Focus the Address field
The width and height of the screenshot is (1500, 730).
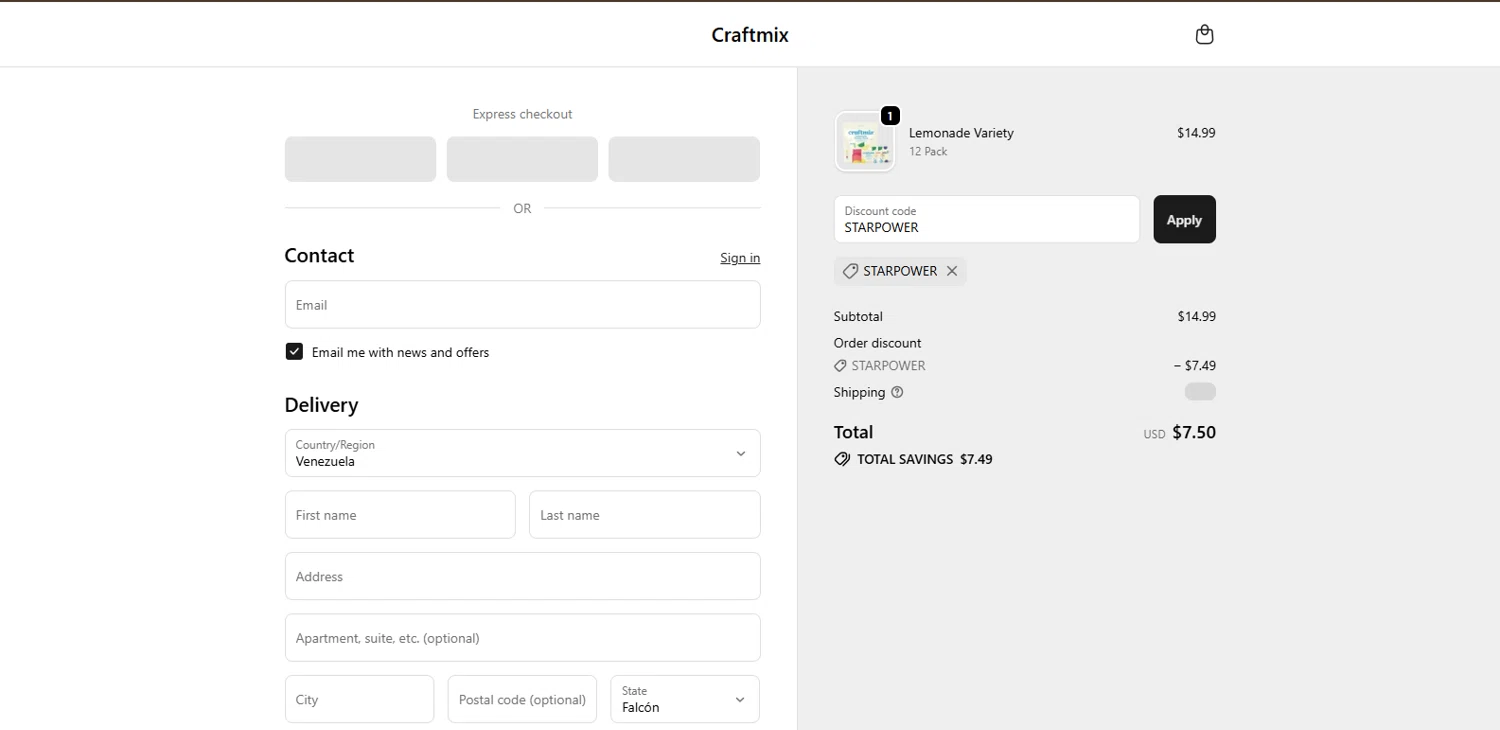522,576
